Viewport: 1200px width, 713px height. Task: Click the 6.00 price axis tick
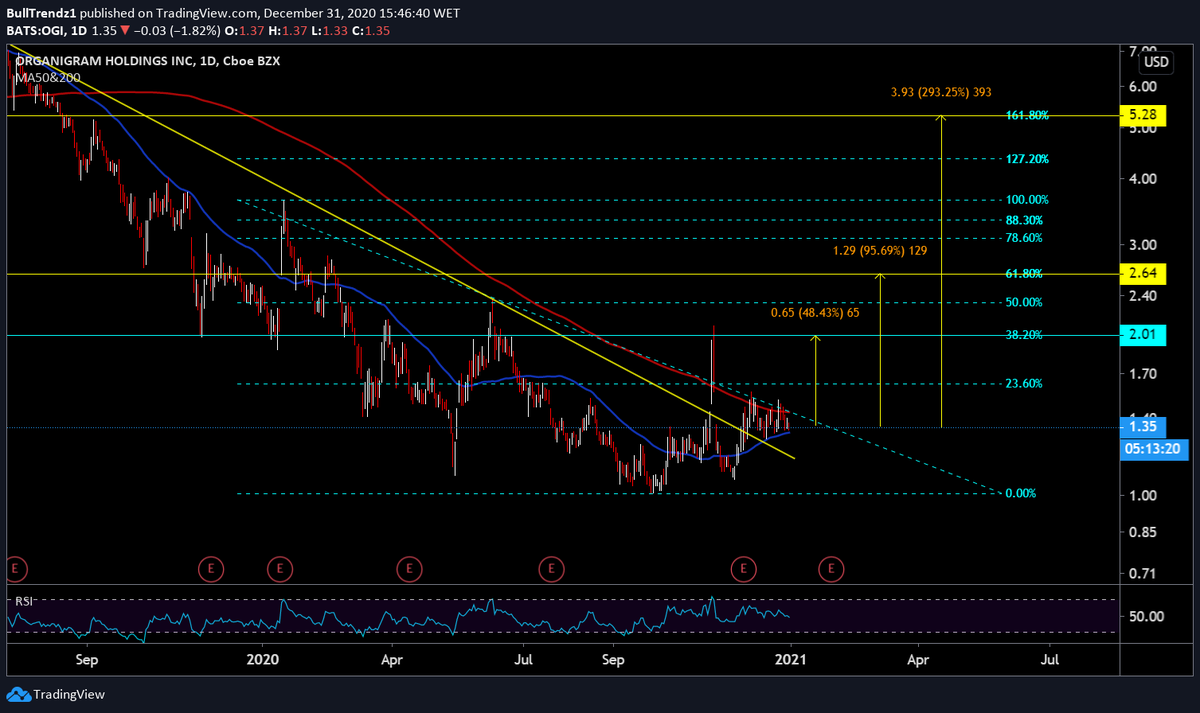[x=1142, y=86]
